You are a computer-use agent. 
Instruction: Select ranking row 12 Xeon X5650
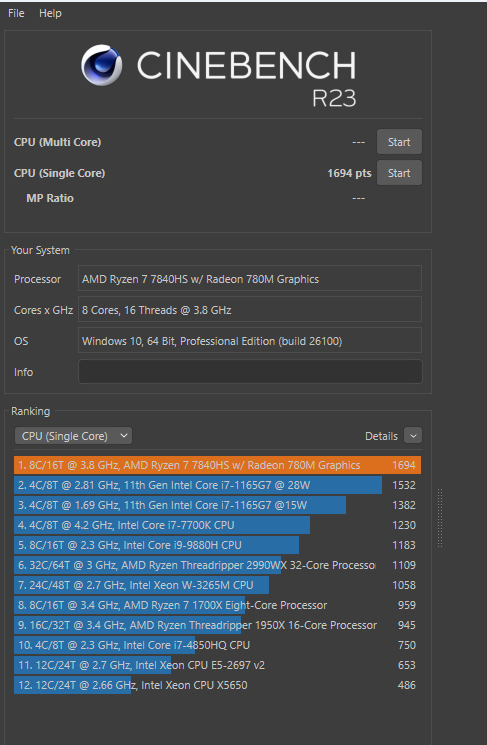217,685
